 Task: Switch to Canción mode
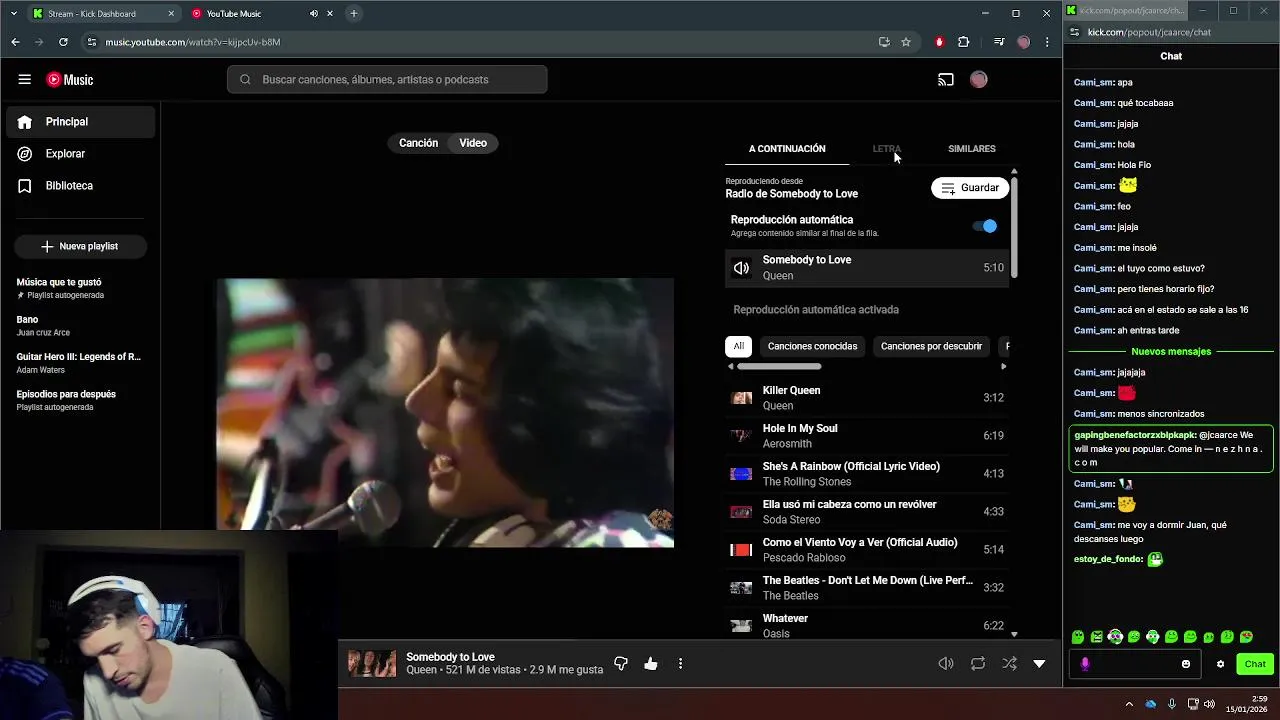pos(418,143)
